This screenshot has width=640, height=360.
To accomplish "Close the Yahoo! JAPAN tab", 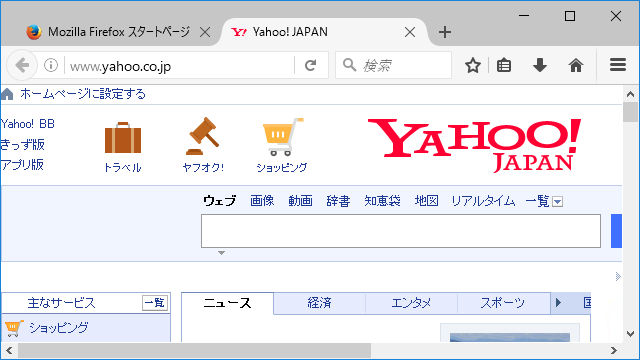I will coord(410,32).
